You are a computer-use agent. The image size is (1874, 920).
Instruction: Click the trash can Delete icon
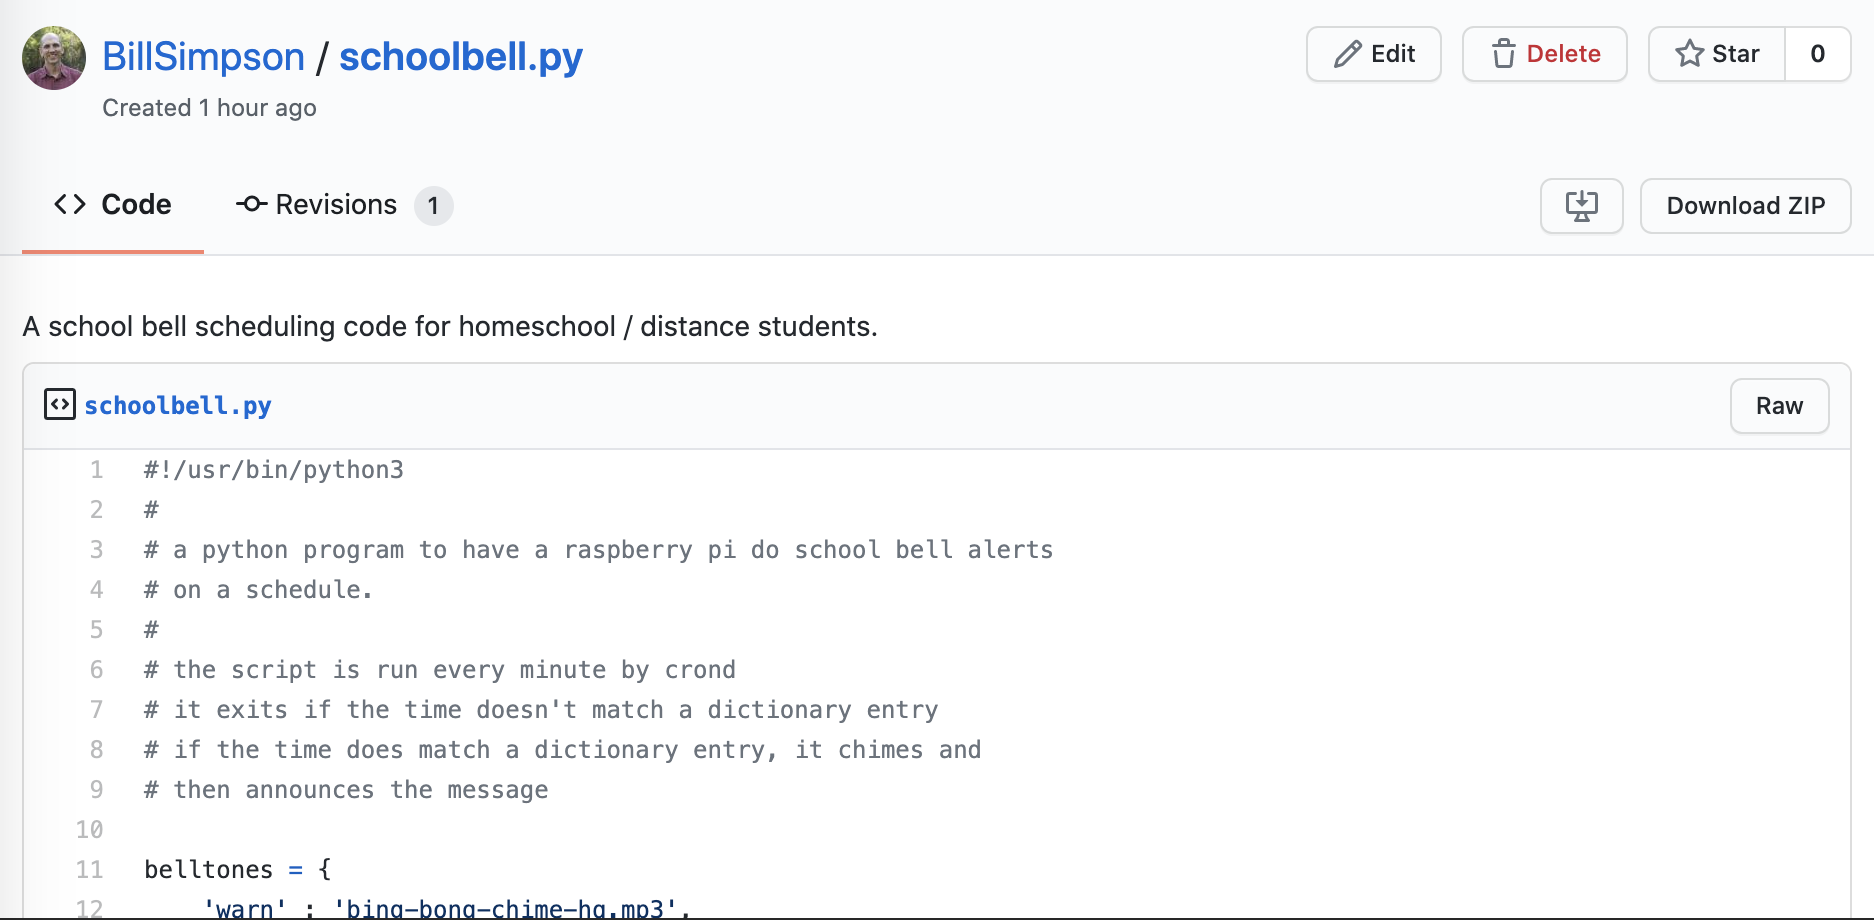1503,55
